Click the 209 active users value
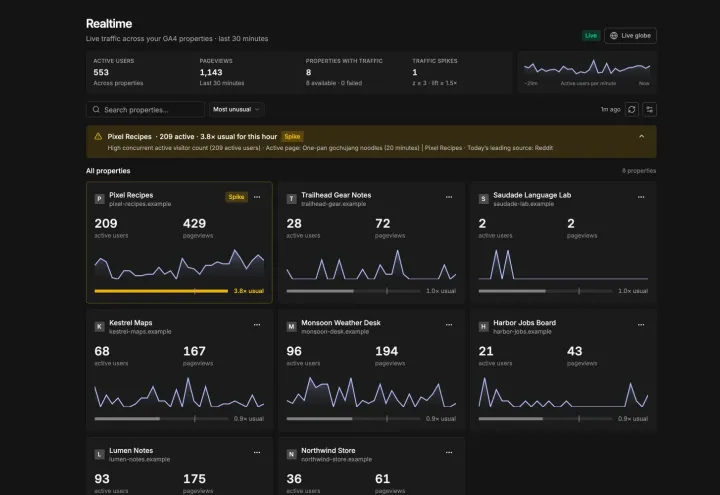The height and width of the screenshot is (495, 720). point(106,224)
